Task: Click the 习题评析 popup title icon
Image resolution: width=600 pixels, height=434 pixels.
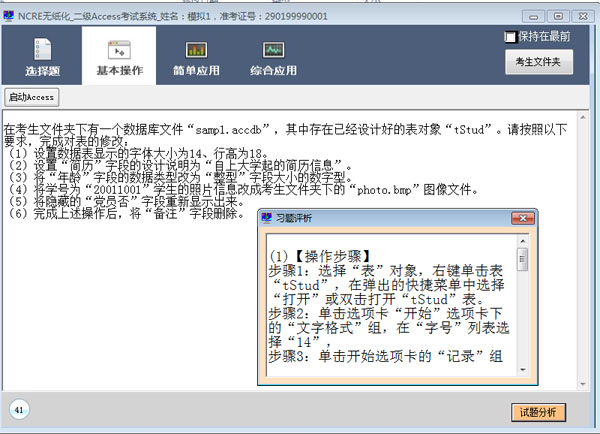Action: tap(267, 218)
